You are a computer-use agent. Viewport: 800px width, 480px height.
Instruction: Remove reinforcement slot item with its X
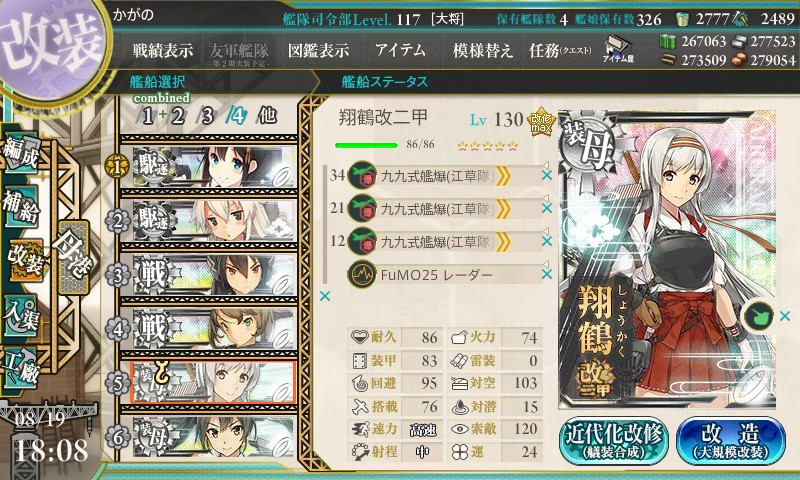coord(785,316)
